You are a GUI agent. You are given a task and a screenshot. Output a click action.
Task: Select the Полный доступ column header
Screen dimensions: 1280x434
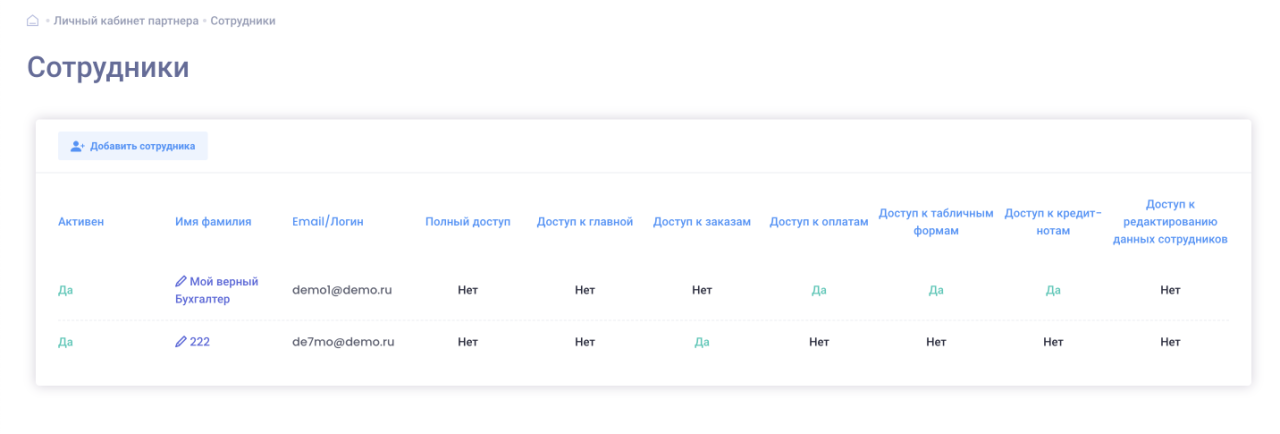point(467,222)
